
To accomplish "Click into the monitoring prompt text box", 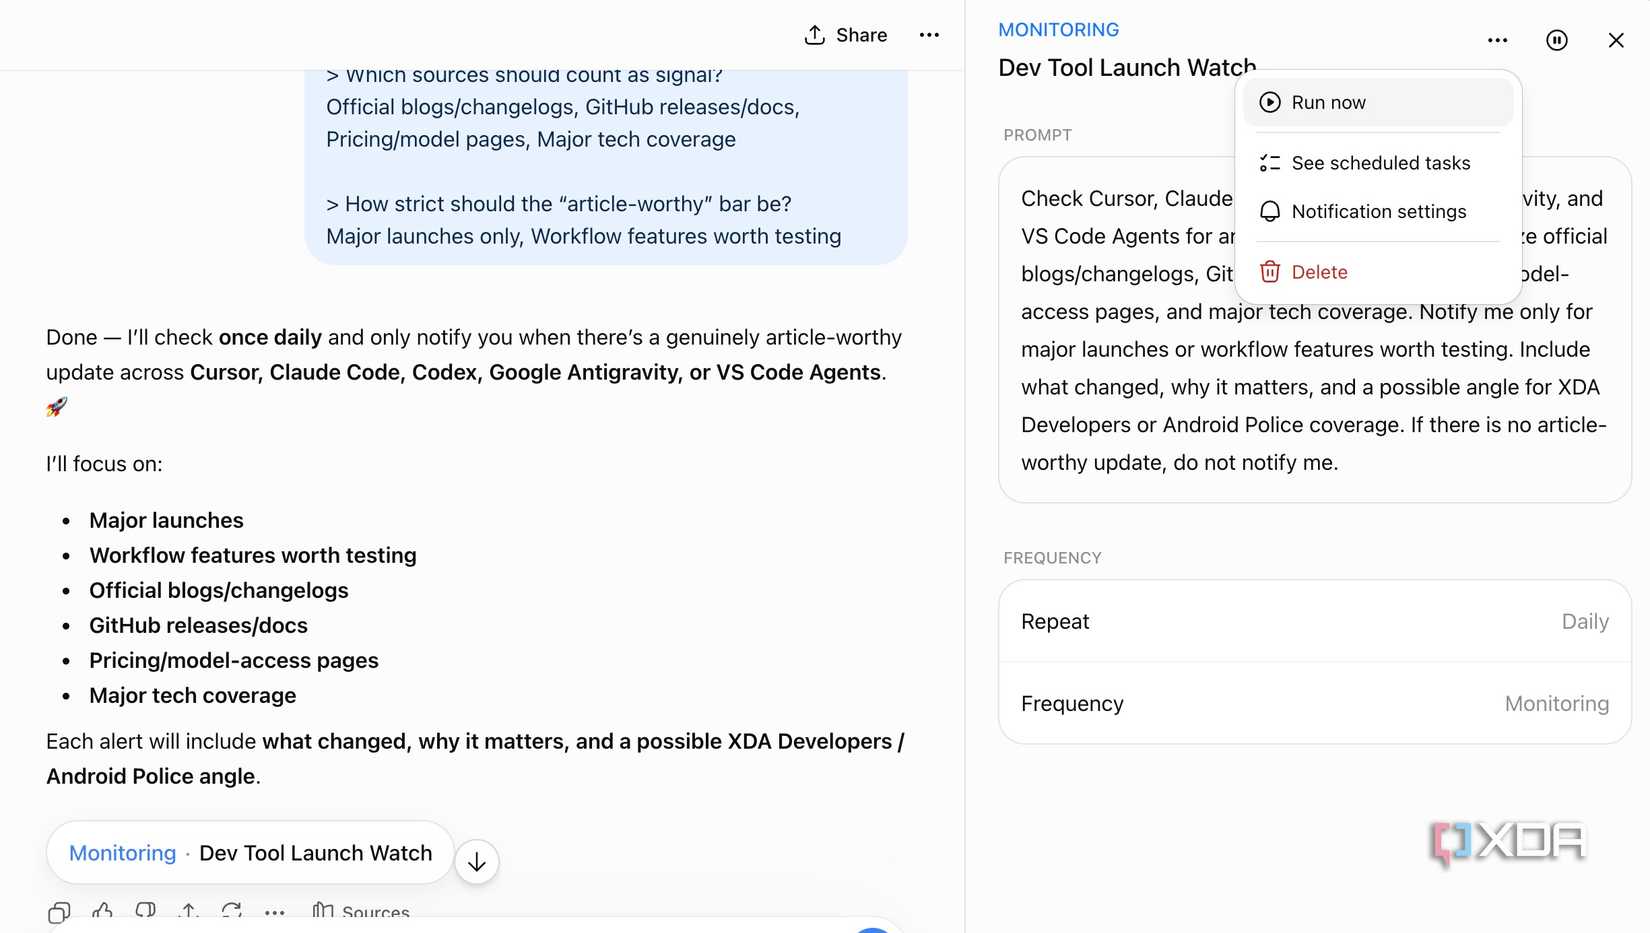I will [x=1315, y=330].
